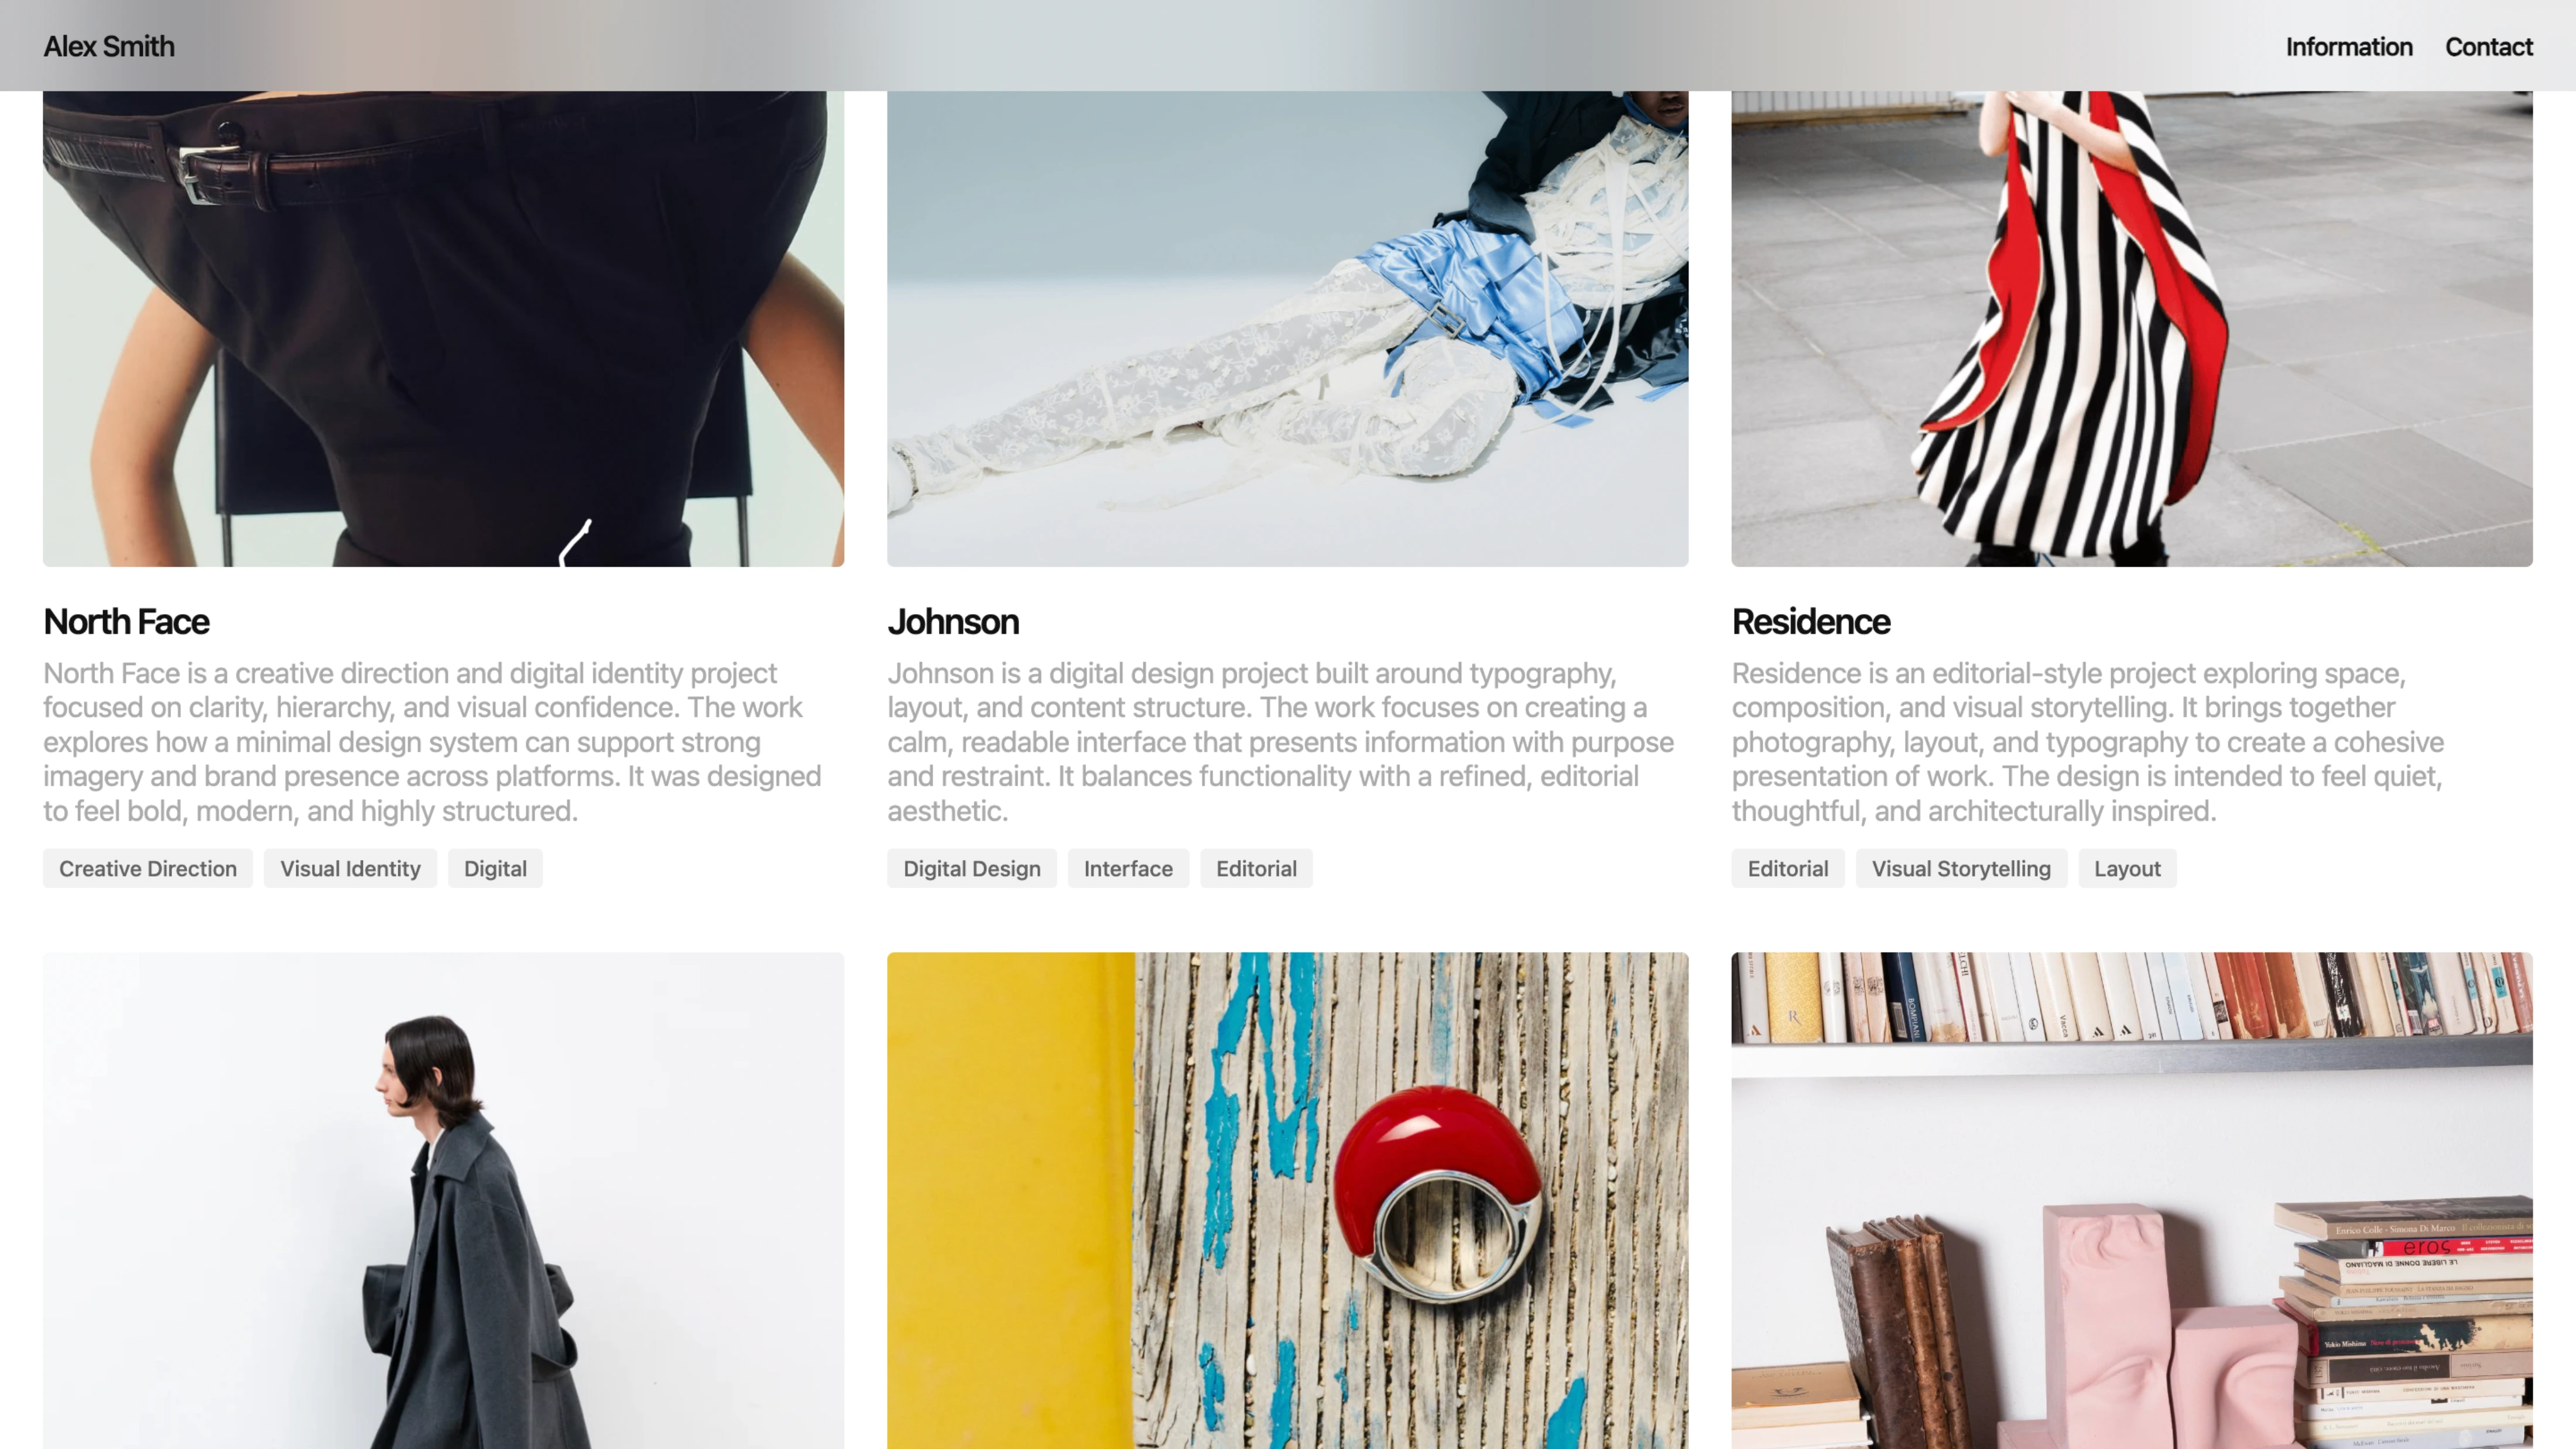Click the Editorial tag under Residence

(x=1788, y=868)
